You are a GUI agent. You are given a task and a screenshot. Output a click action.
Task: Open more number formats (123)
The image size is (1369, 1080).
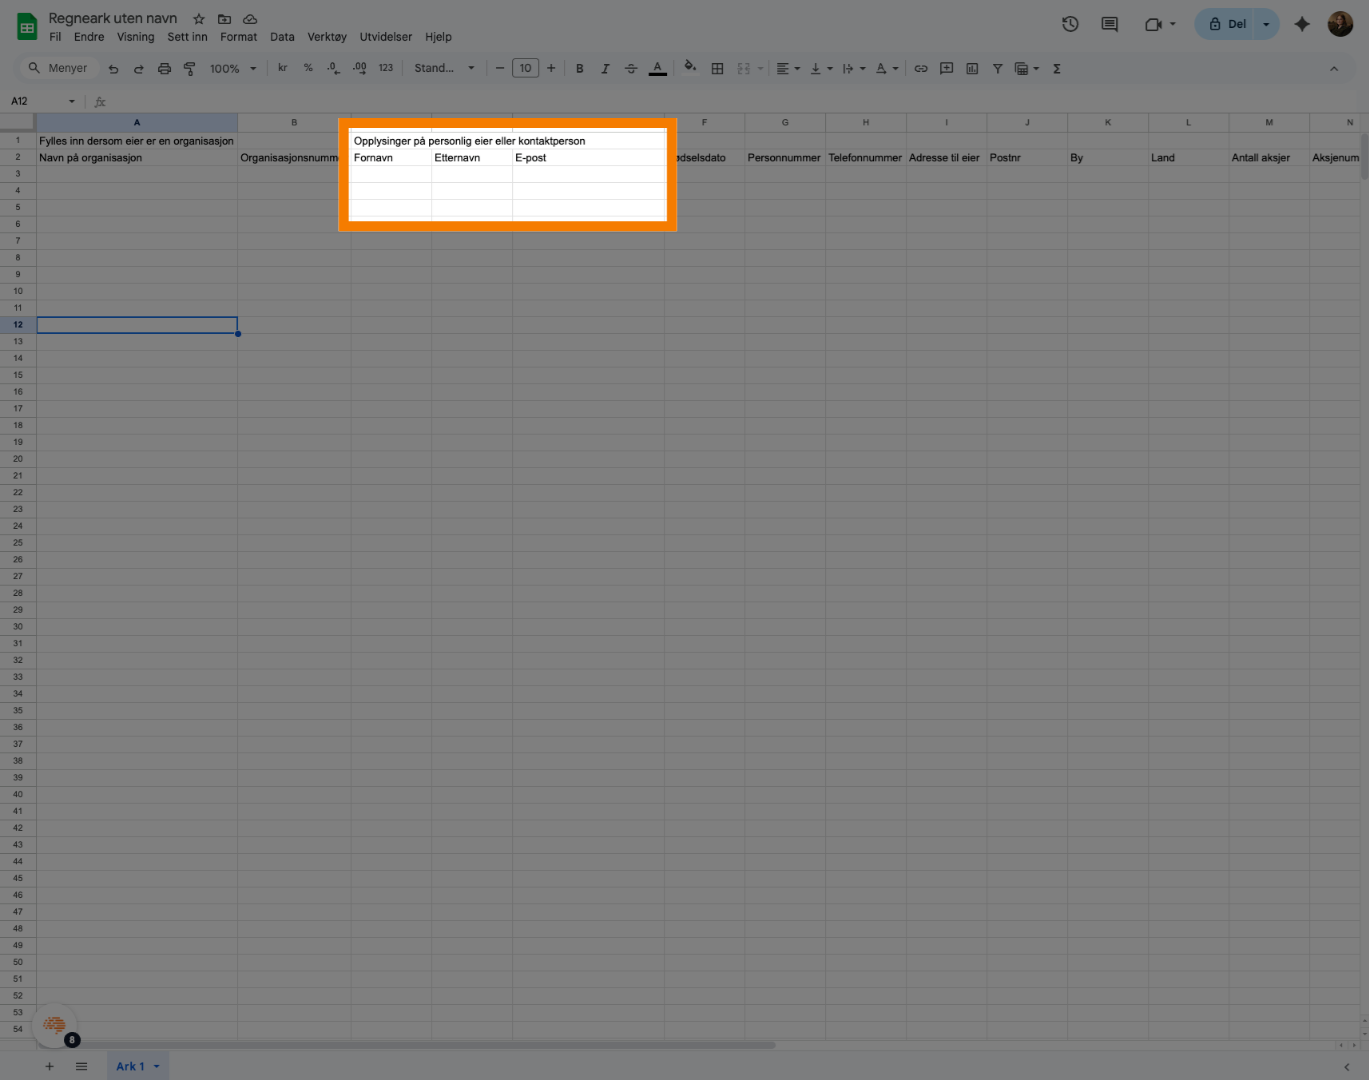click(386, 68)
